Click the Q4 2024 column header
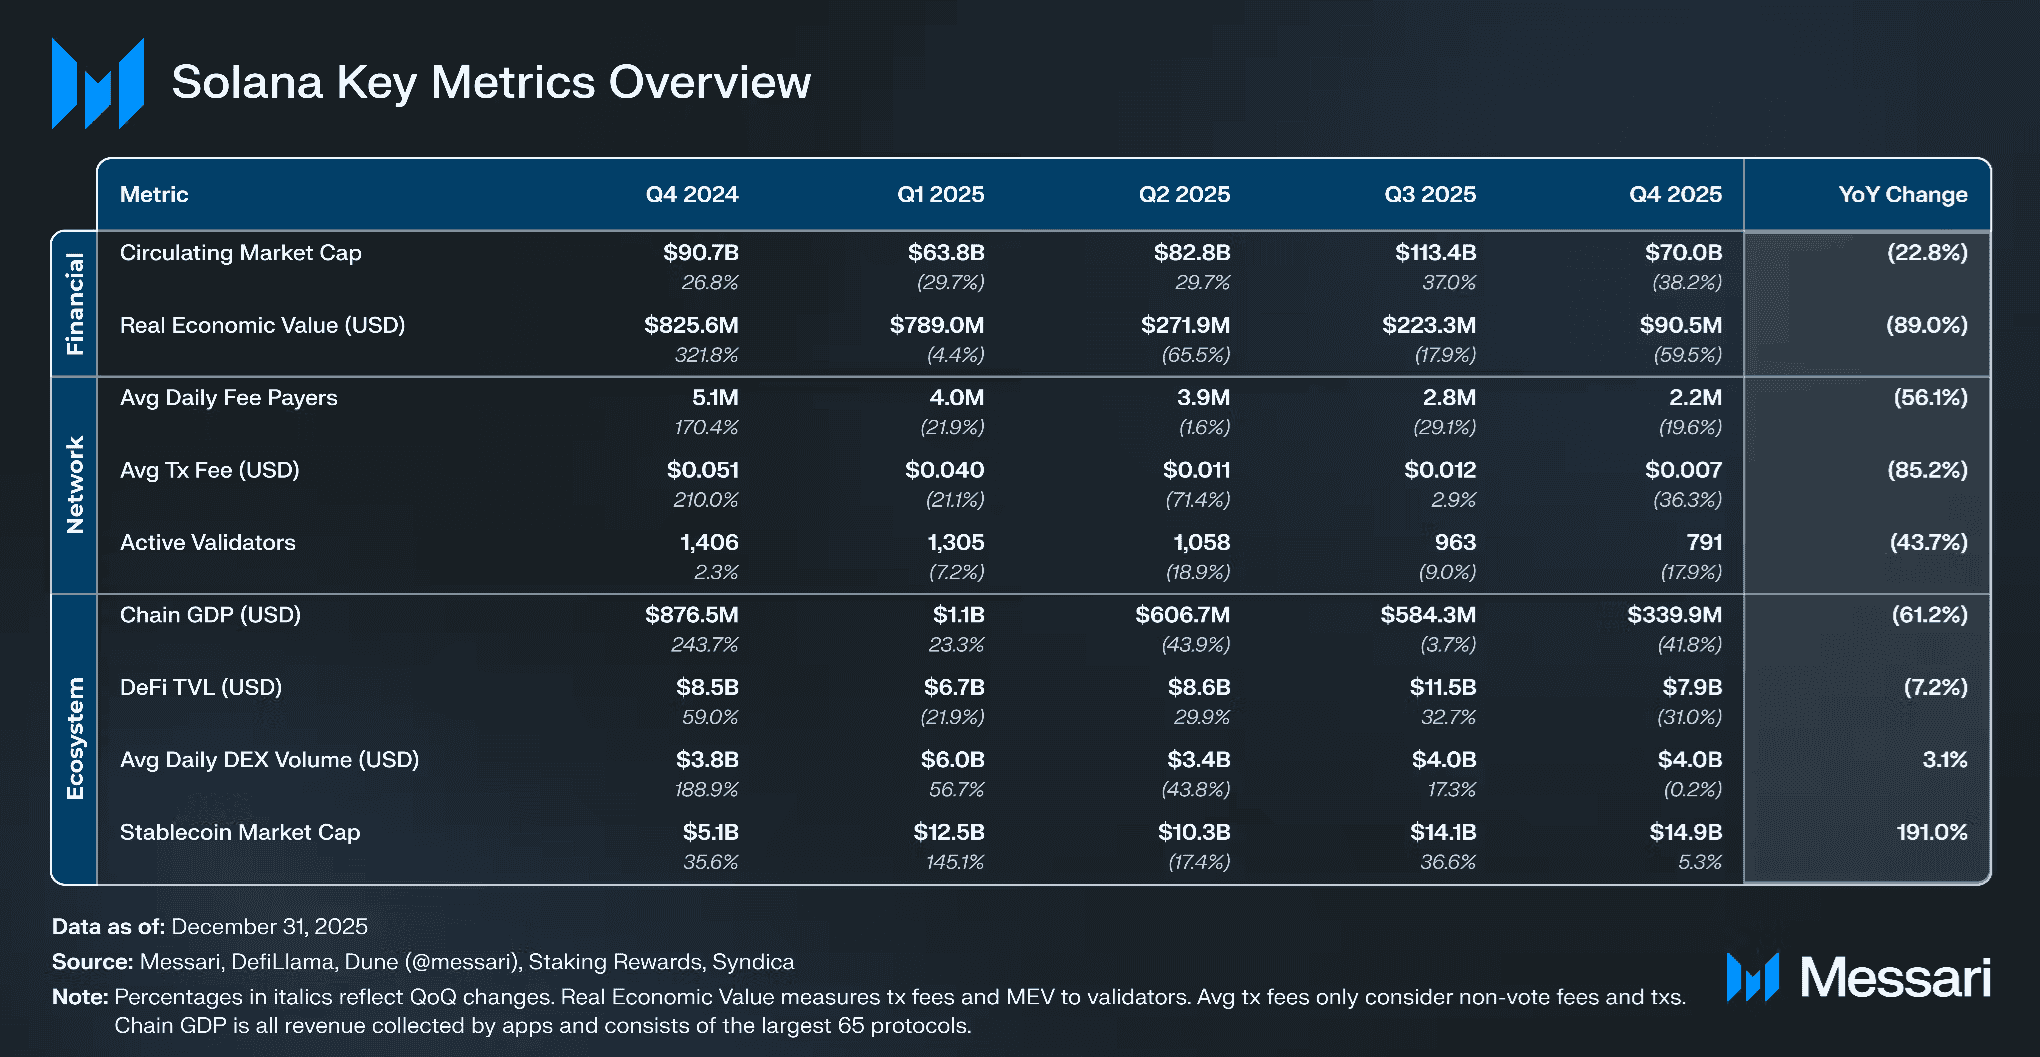 [x=691, y=195]
